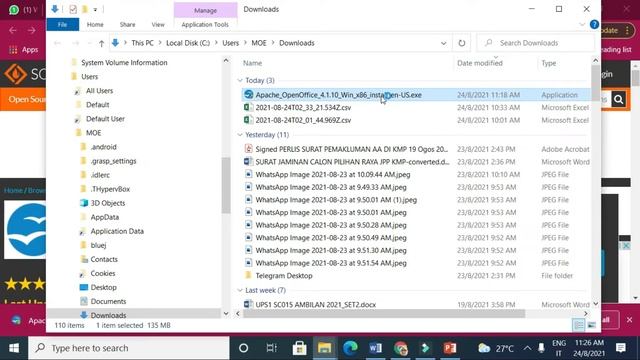
Task: Select the 3D Objects tree item
Action: (108, 203)
